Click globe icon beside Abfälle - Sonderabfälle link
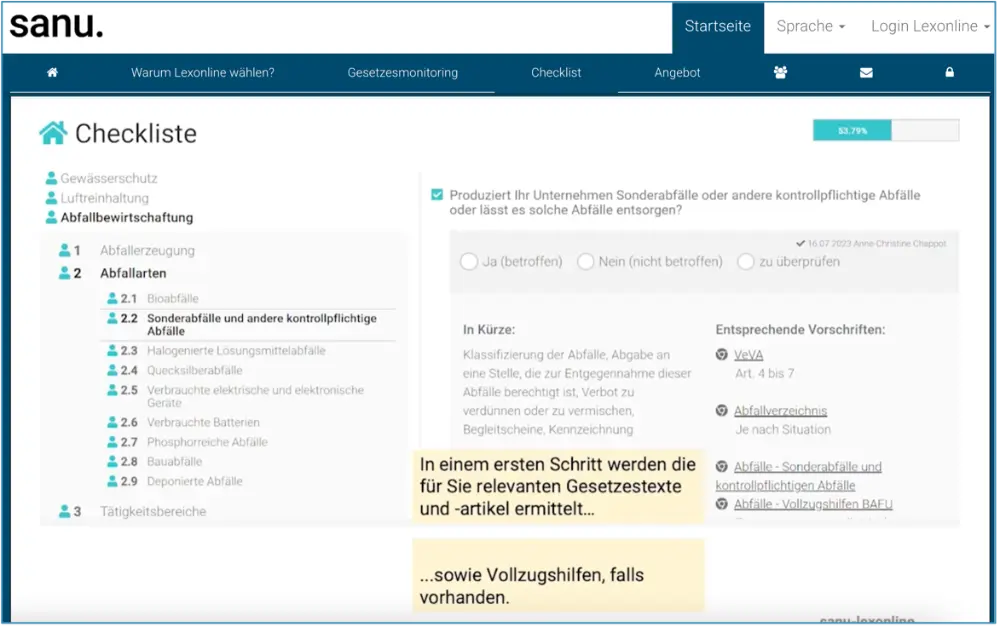Screen dimensions: 1000x627 coord(721,467)
